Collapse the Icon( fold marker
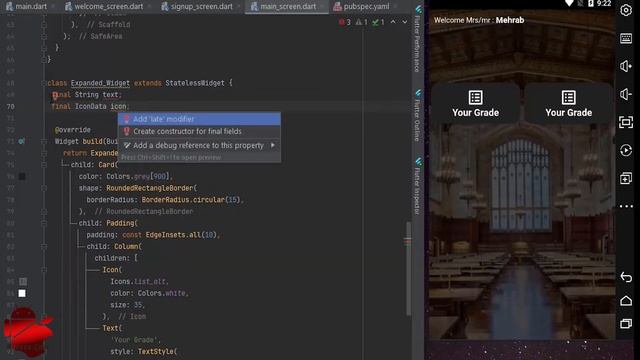The height and width of the screenshot is (360, 640). [x=44, y=270]
